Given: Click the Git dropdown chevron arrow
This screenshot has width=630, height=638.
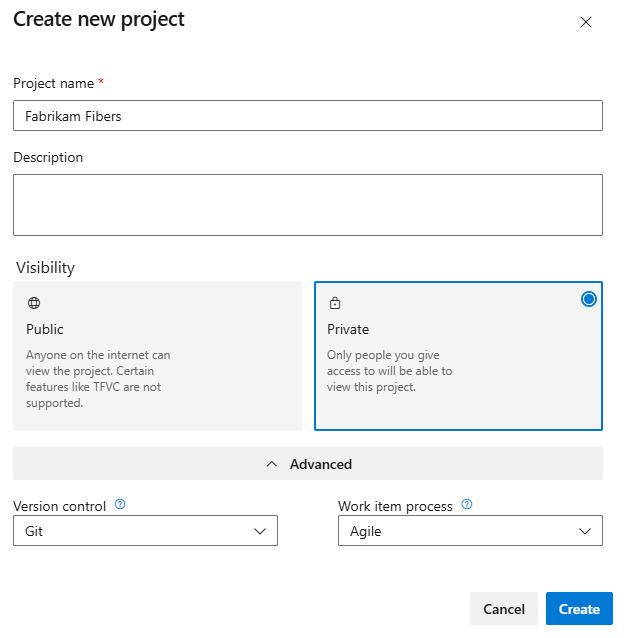Looking at the screenshot, I should click(x=260, y=531).
